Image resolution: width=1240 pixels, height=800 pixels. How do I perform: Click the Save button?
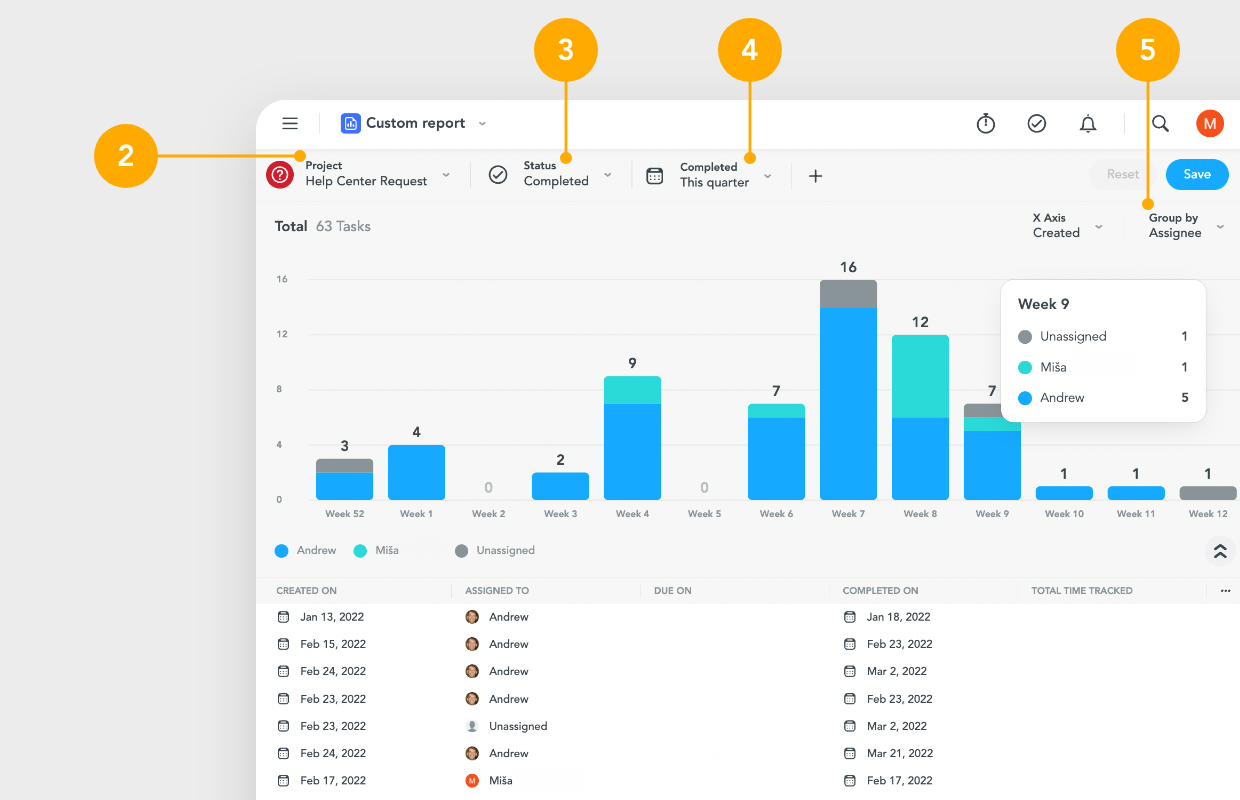pos(1196,174)
